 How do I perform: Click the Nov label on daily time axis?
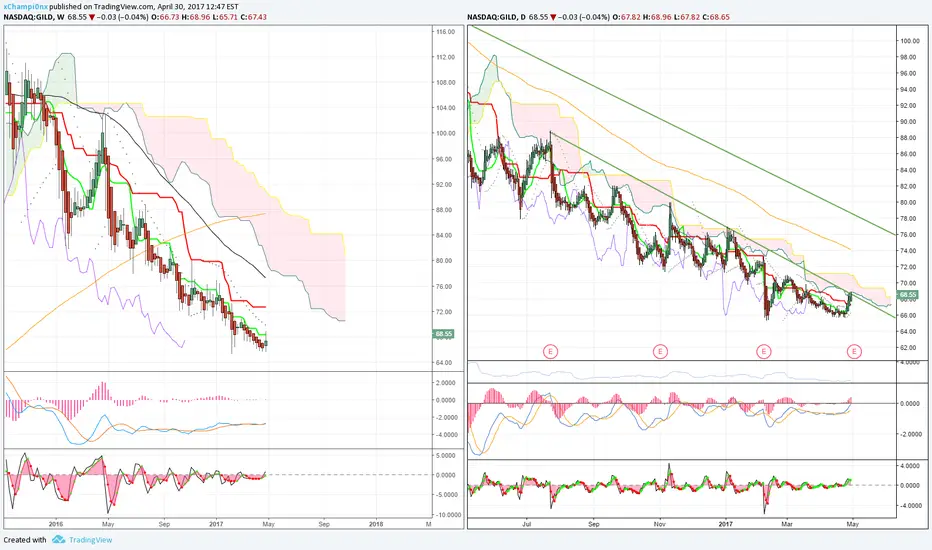(x=659, y=524)
